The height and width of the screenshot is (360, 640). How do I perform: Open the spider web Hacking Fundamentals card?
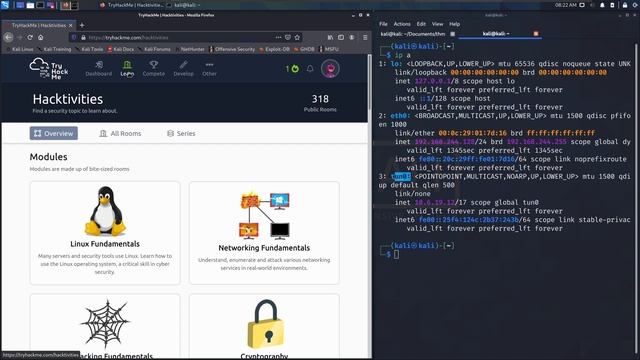(x=105, y=327)
